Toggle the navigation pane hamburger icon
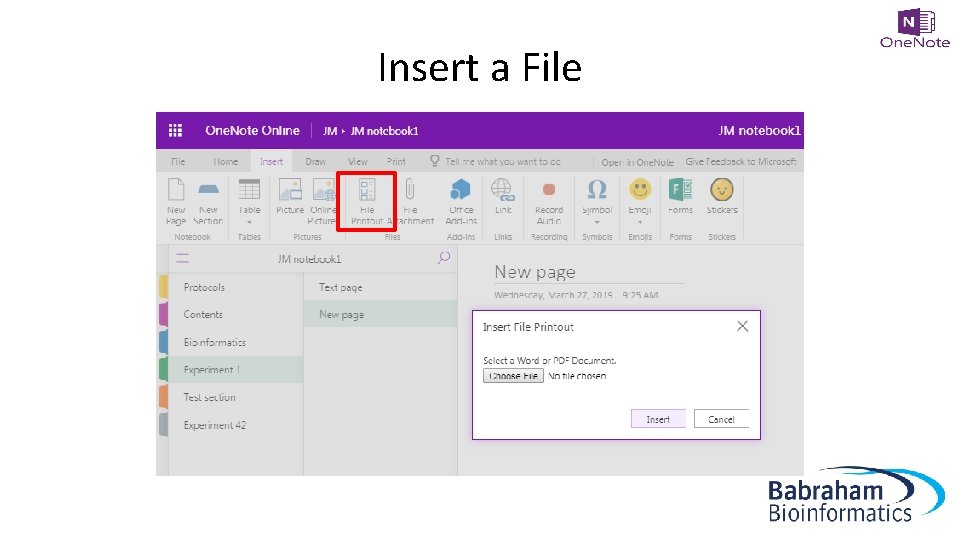 [182, 258]
